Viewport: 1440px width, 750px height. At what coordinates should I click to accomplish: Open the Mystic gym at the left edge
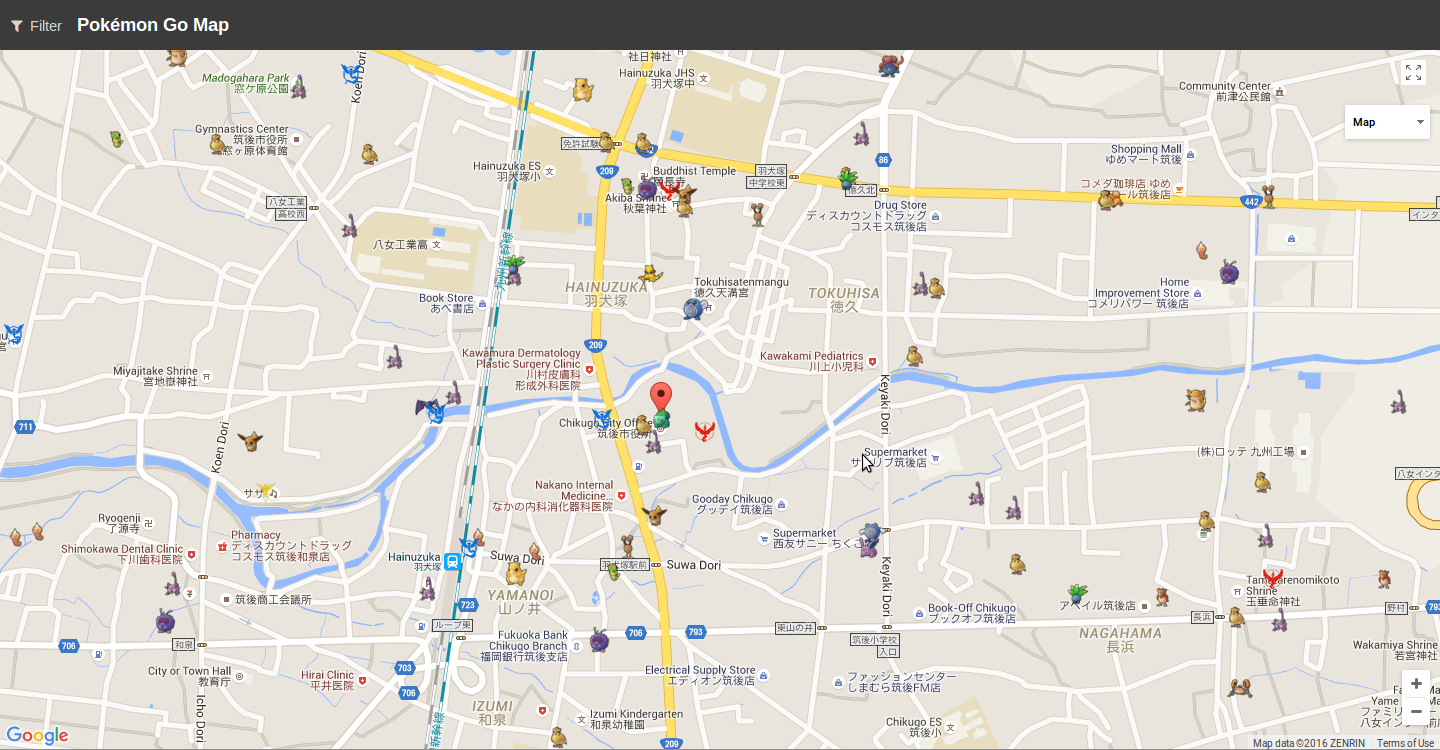pyautogui.click(x=12, y=333)
